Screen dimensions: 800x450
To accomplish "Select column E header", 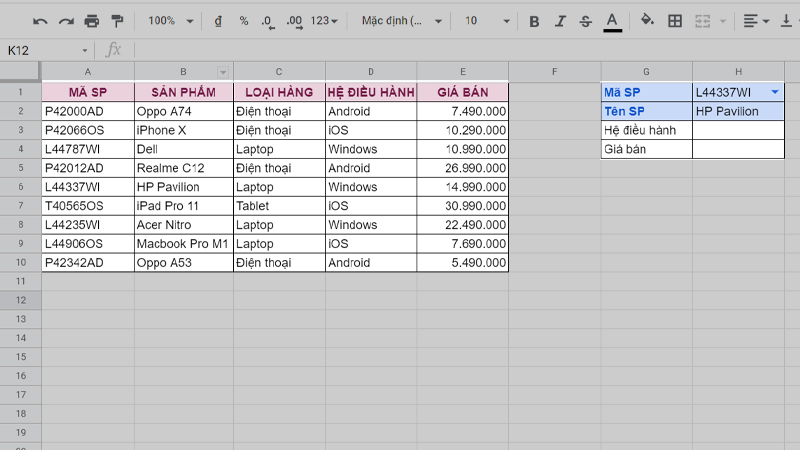I will [463, 72].
